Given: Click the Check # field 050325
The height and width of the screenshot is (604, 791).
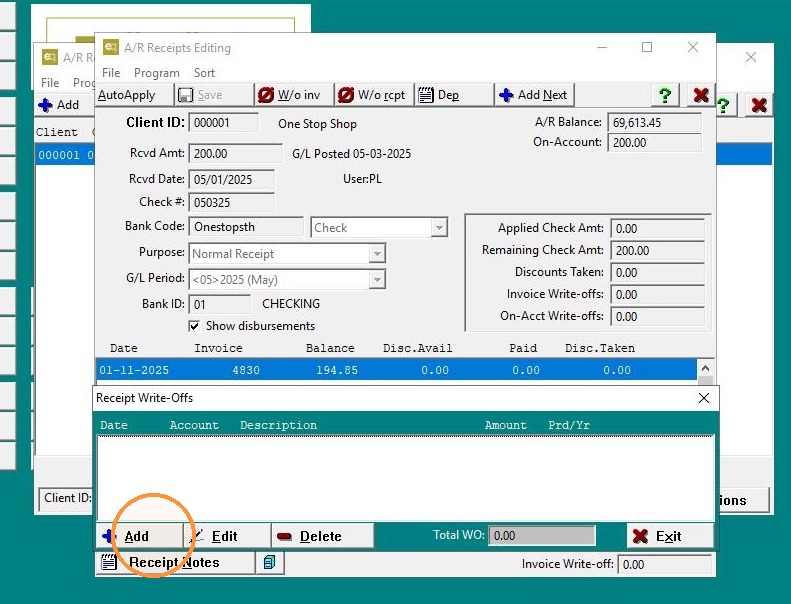Looking at the screenshot, I should pos(231,202).
